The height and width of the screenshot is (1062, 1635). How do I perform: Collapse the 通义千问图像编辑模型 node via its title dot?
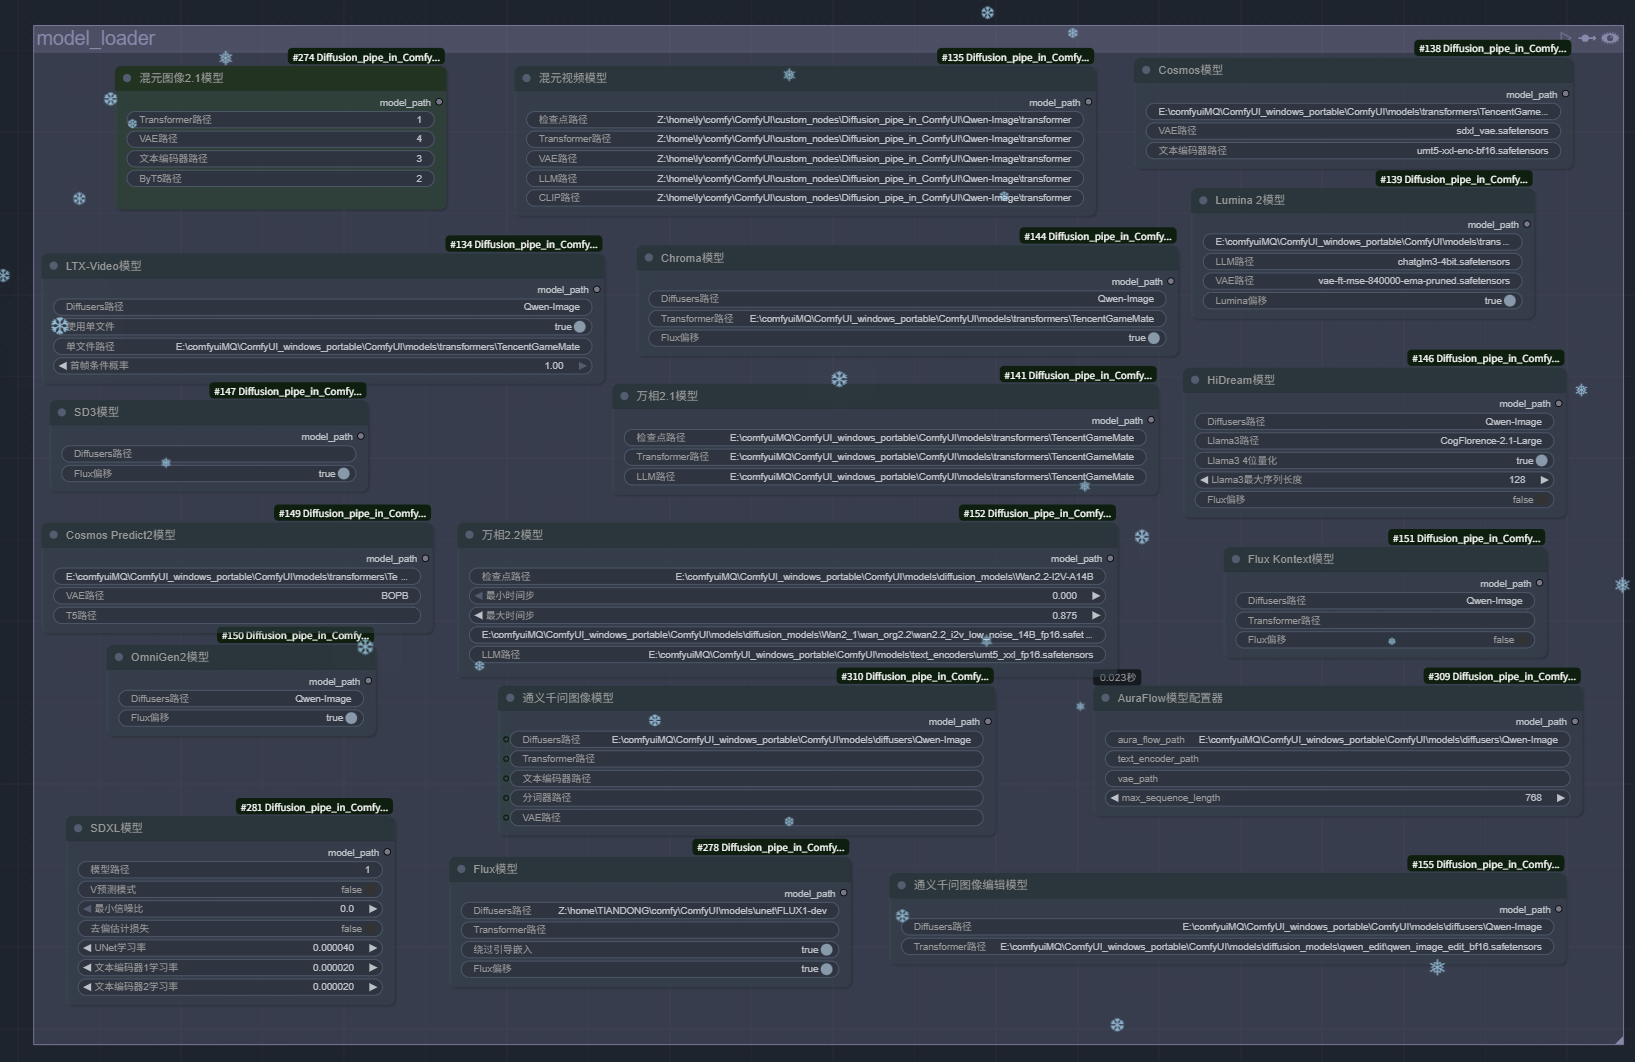pyautogui.click(x=902, y=885)
